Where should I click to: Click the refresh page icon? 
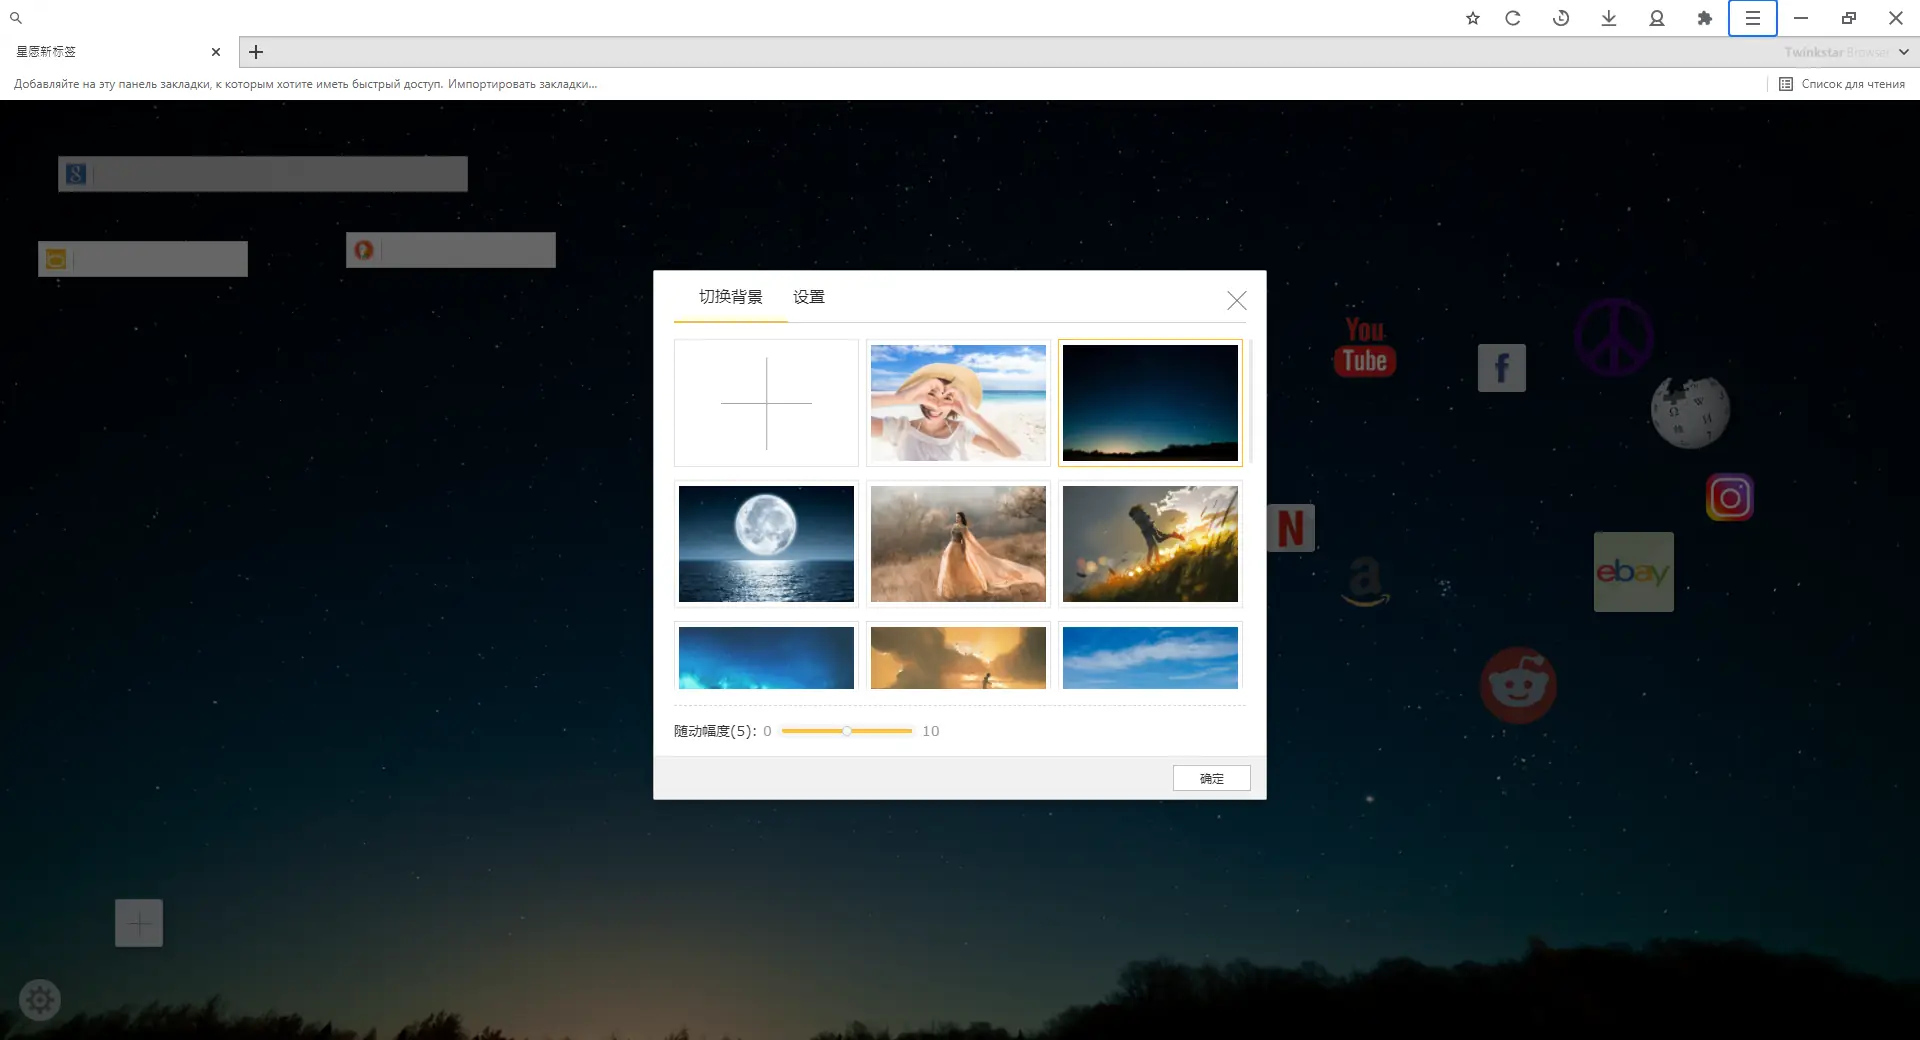point(1512,17)
